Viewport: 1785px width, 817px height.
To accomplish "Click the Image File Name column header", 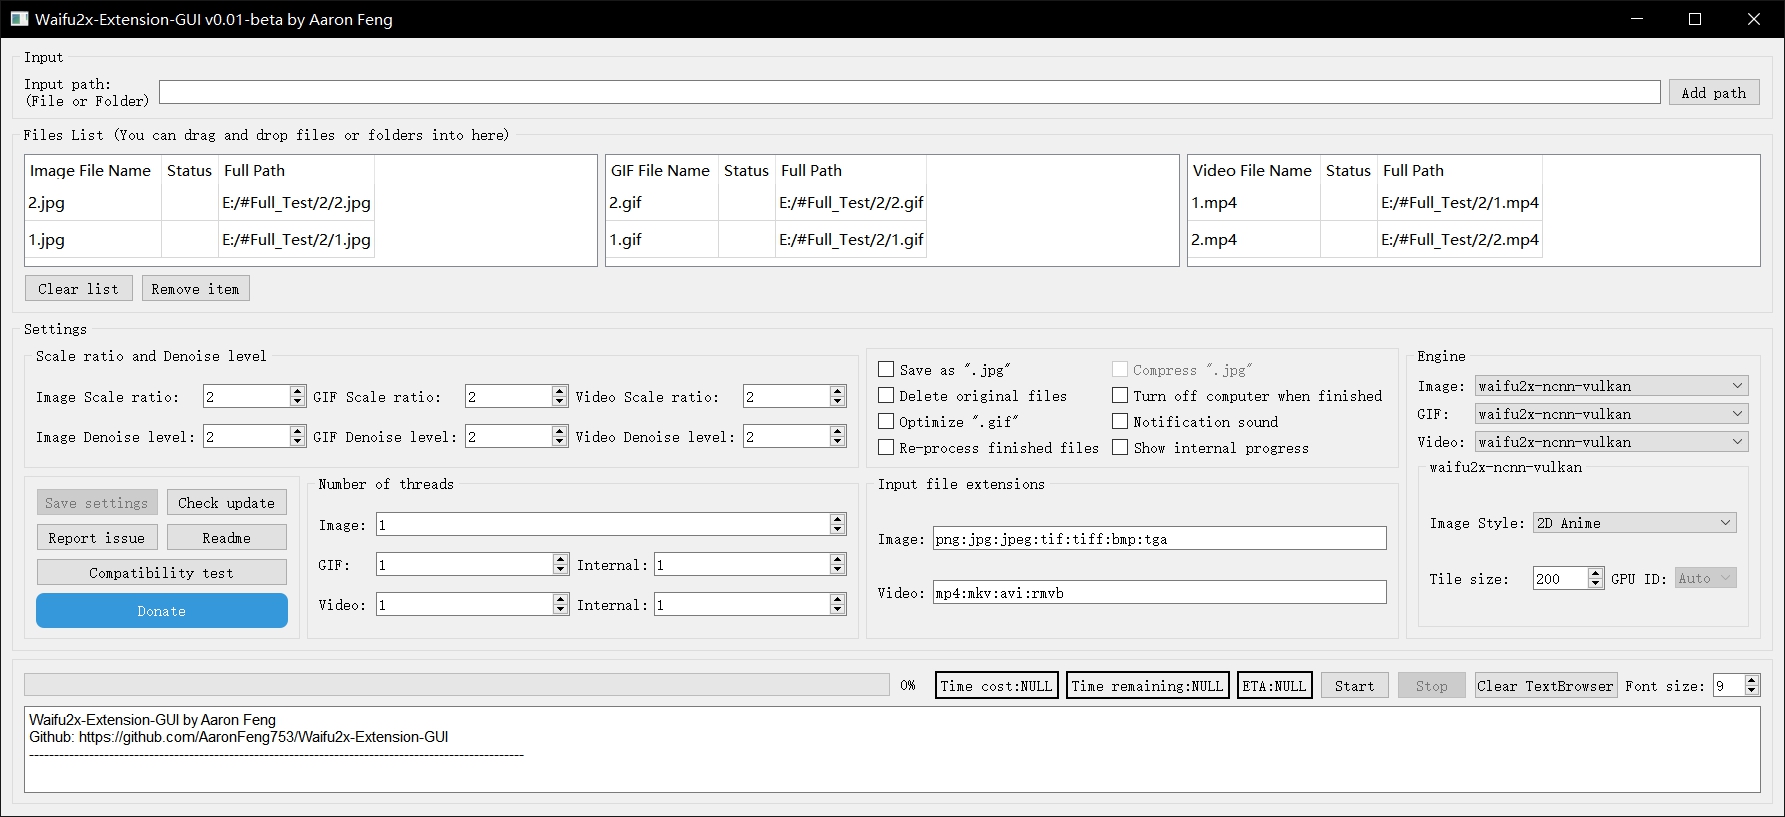I will [x=92, y=171].
